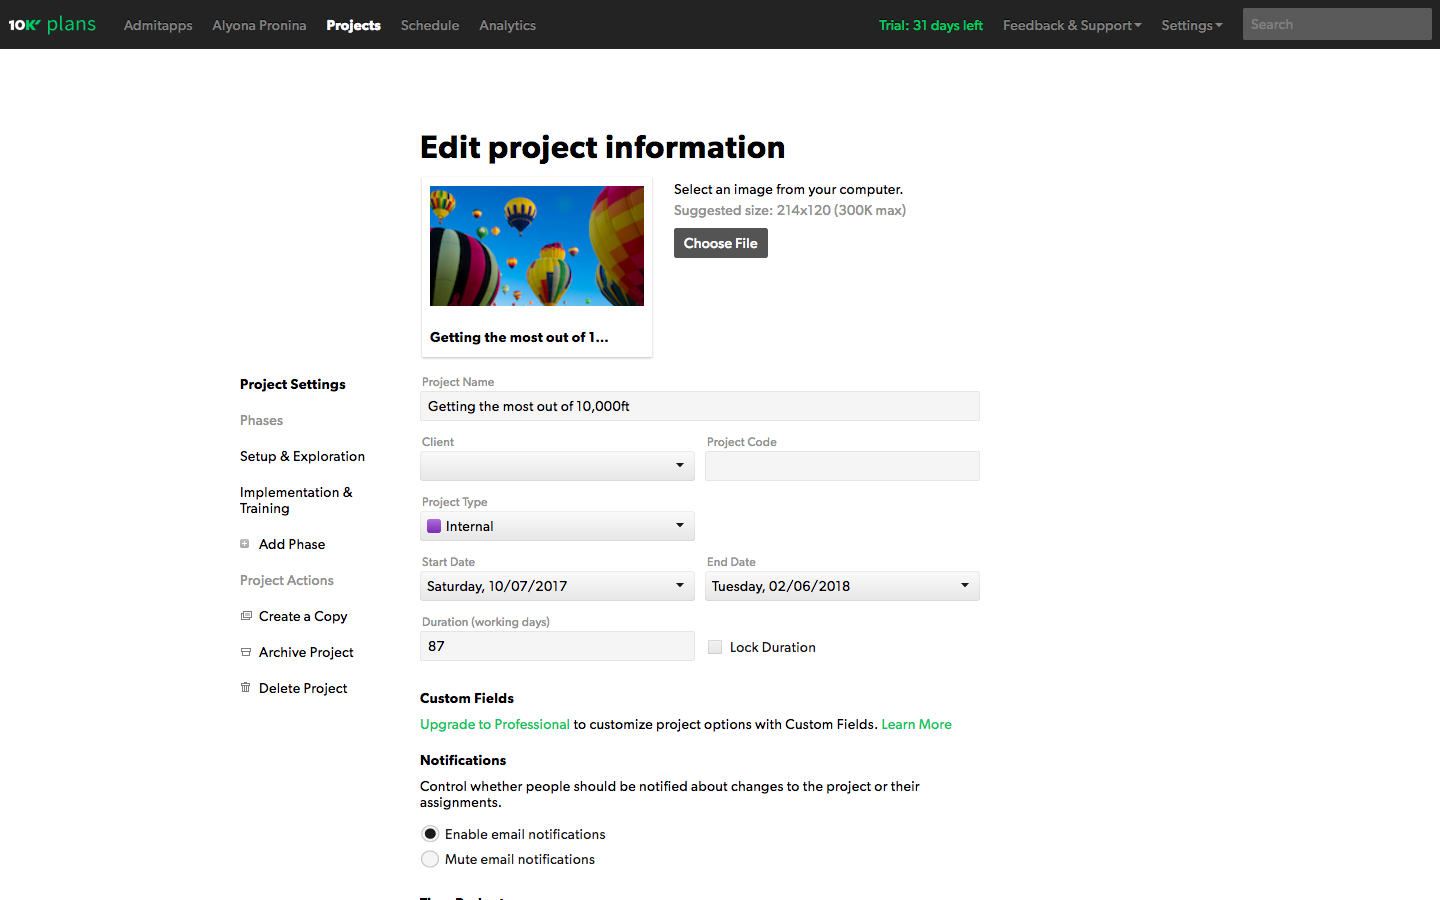Viewport: 1440px width, 900px height.
Task: Open the Client dropdown
Action: (557, 466)
